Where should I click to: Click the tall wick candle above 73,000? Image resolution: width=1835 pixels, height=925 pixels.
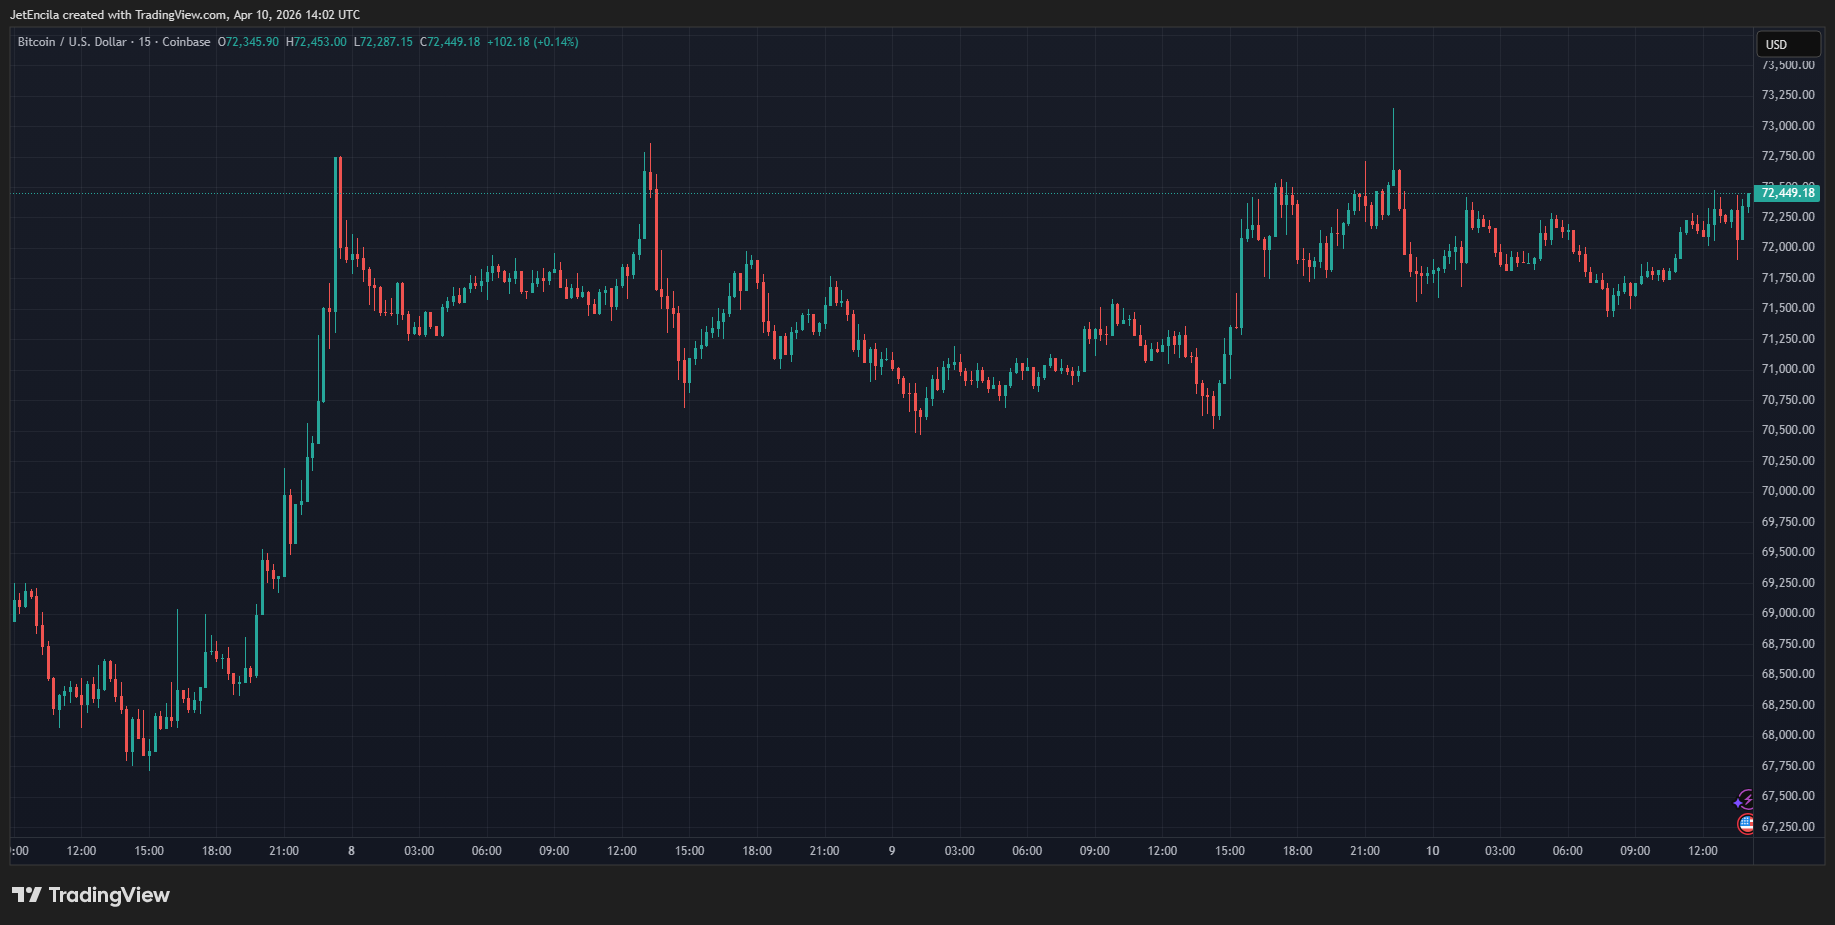[x=1393, y=140]
